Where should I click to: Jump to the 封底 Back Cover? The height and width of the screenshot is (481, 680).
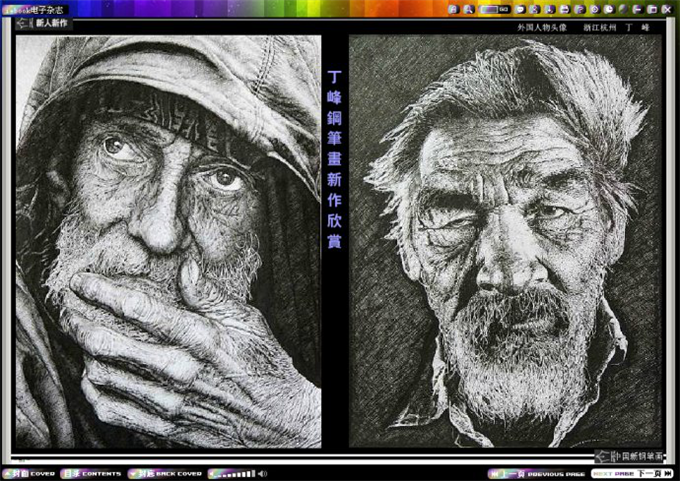[165, 474]
